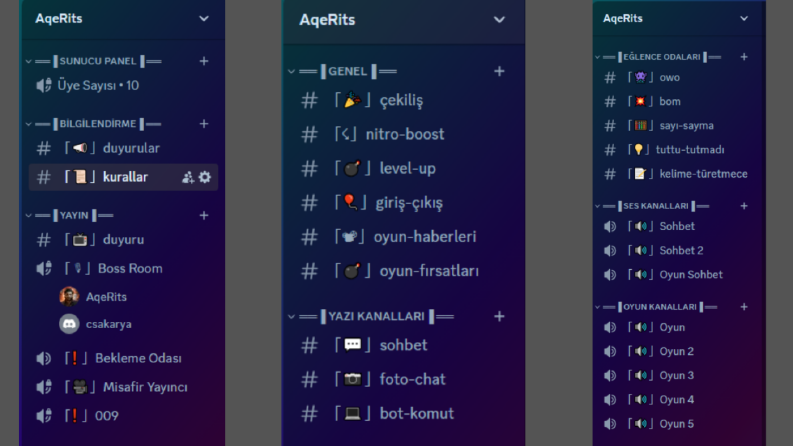Collapse the GENEL category
The height and width of the screenshot is (446, 793).
coord(291,71)
